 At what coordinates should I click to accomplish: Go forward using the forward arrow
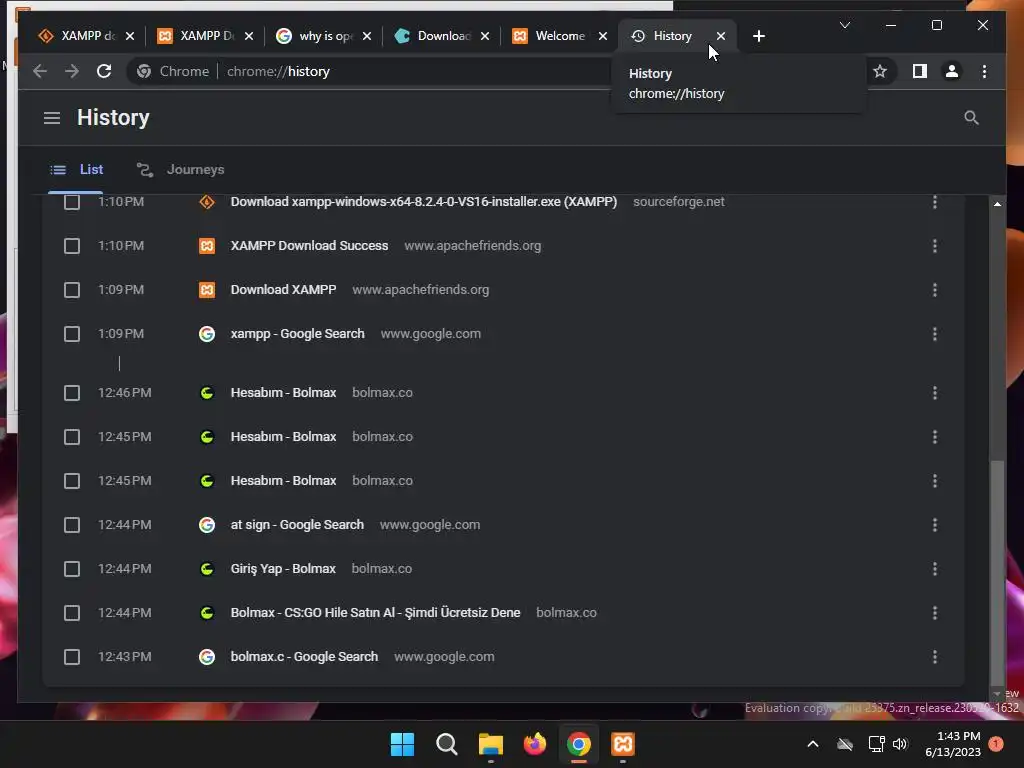point(72,71)
